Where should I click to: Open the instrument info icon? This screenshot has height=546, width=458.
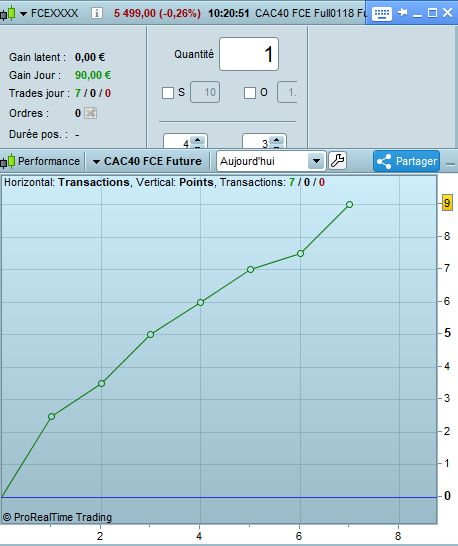click(96, 13)
